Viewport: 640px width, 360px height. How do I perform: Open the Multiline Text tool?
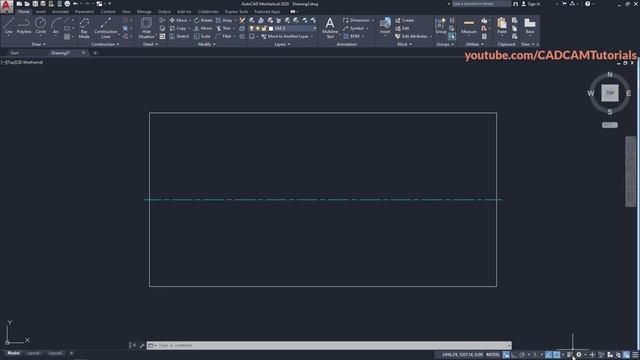[330, 28]
